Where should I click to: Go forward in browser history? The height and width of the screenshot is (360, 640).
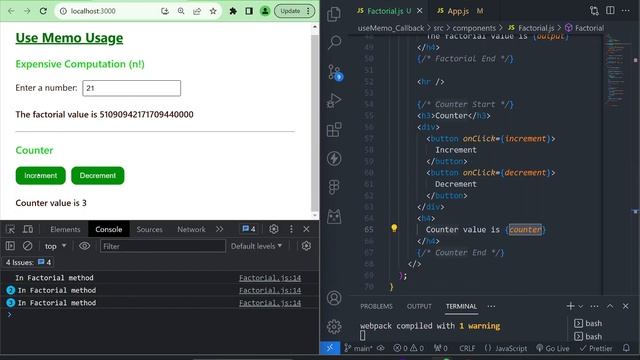(x=27, y=11)
